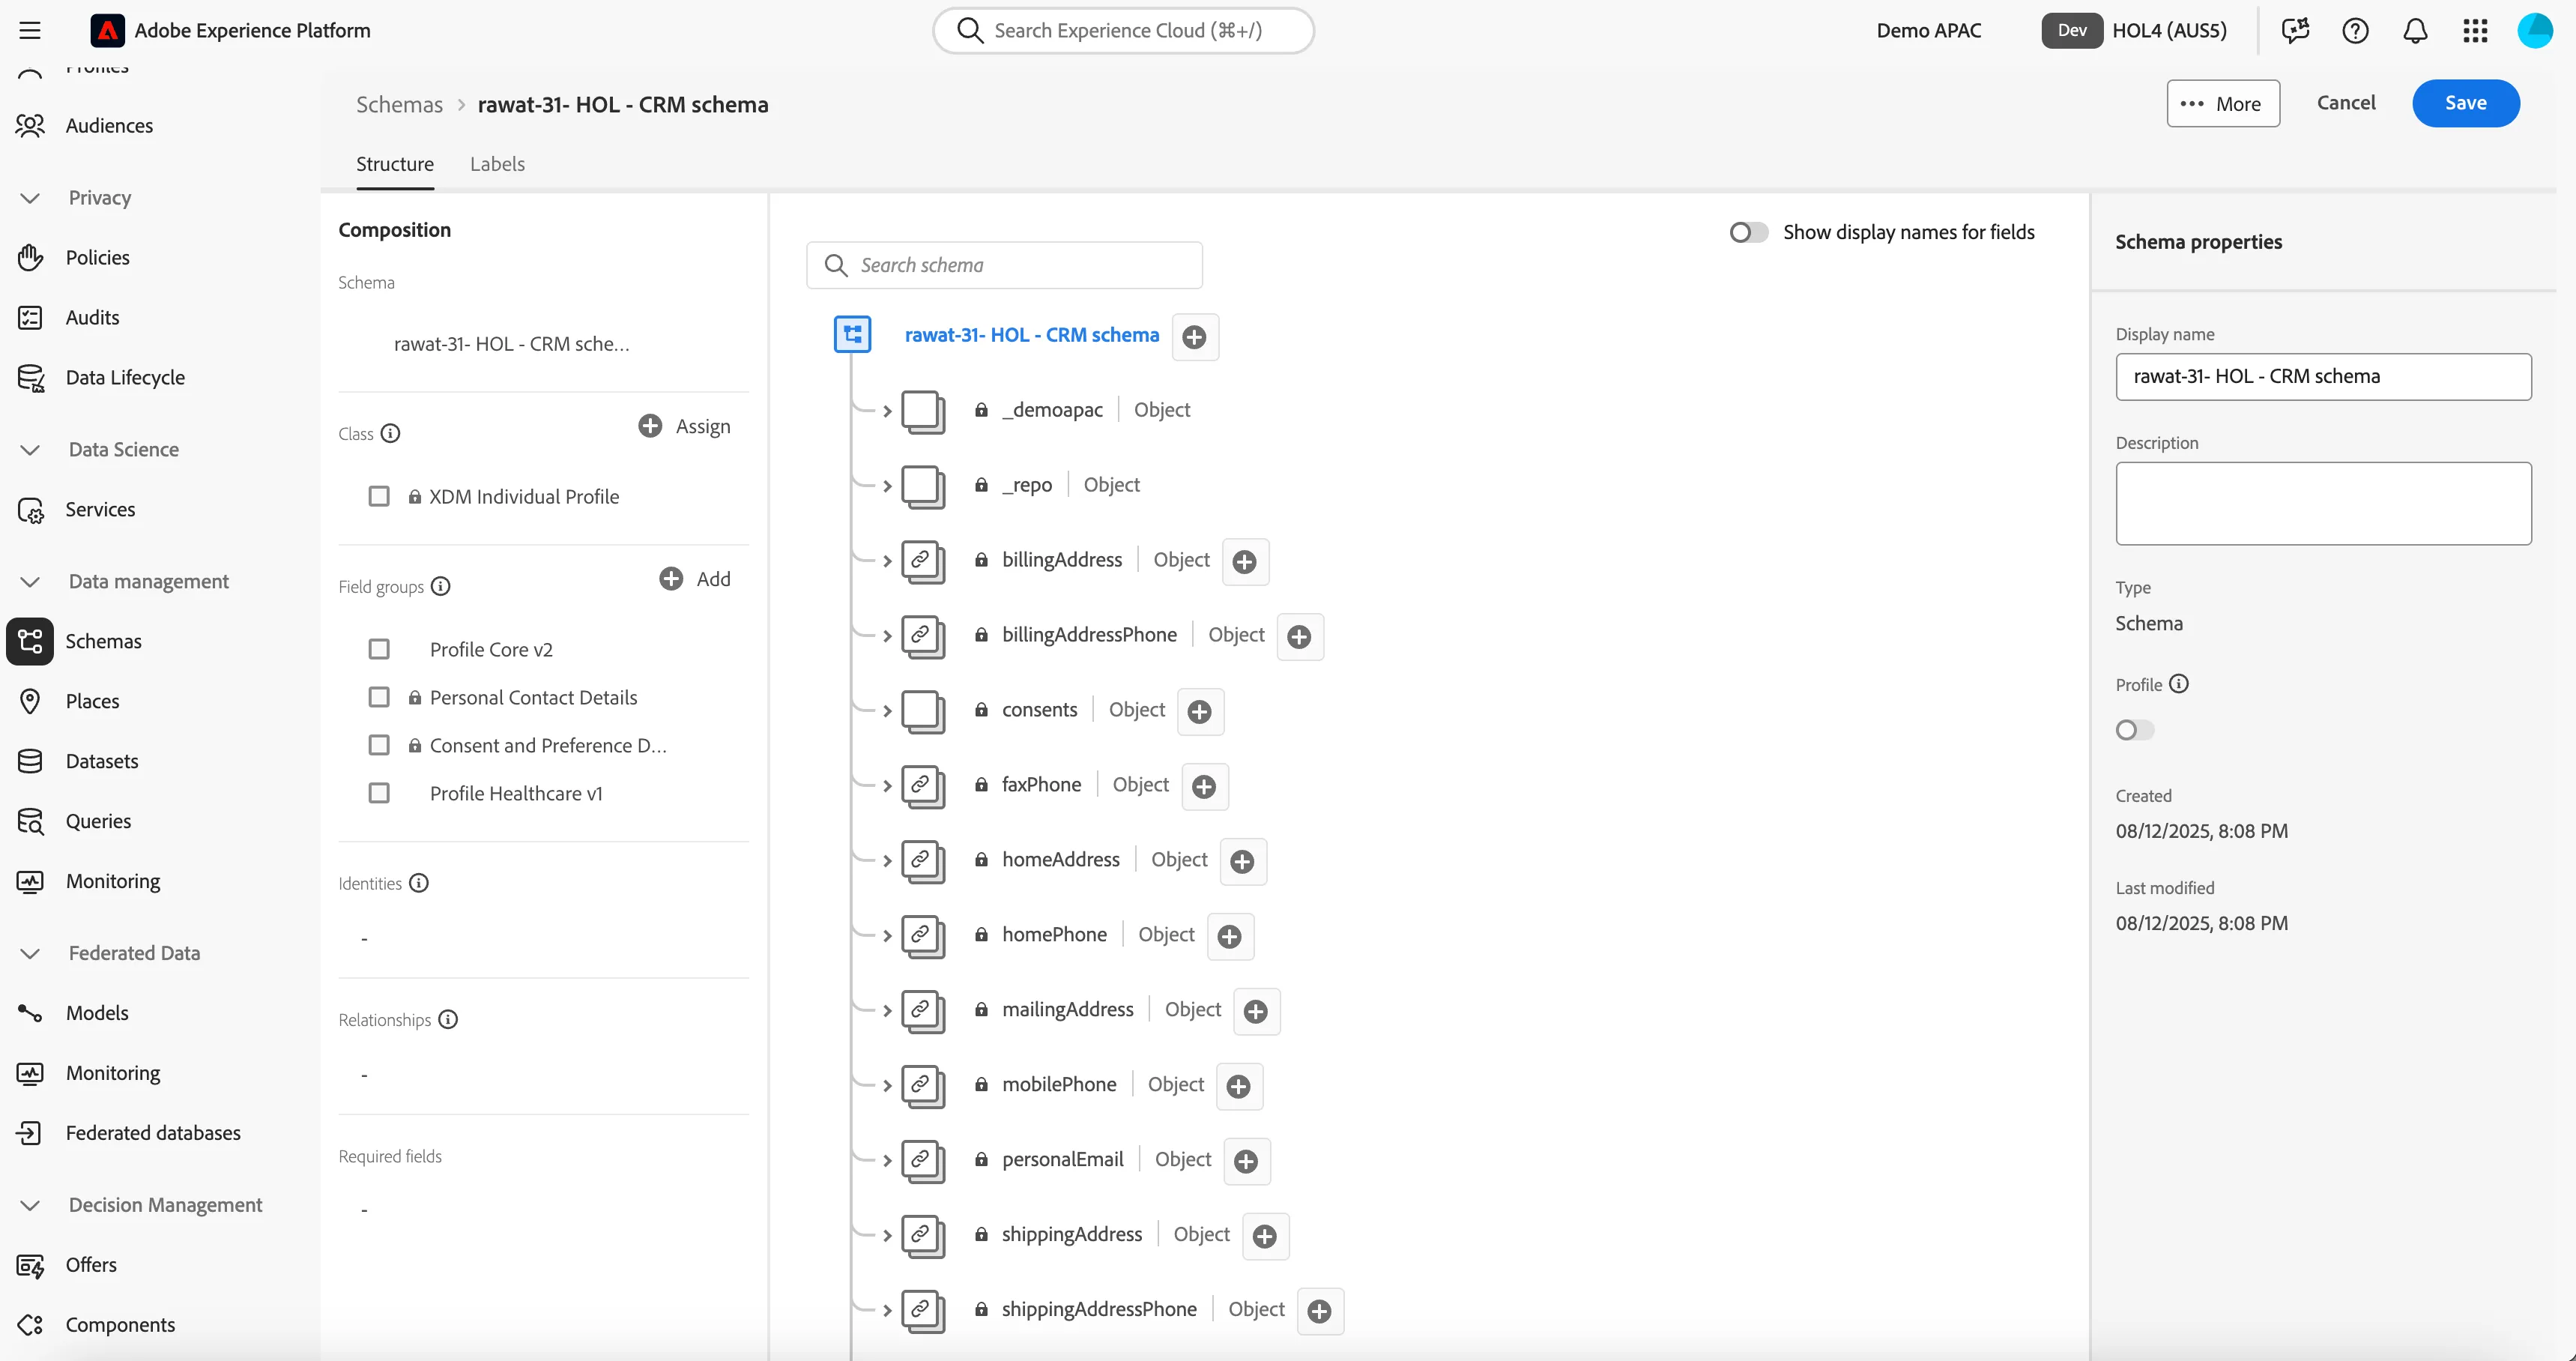This screenshot has width=2576, height=1361.
Task: Check the Personal Contact Details checkbox
Action: tap(379, 697)
